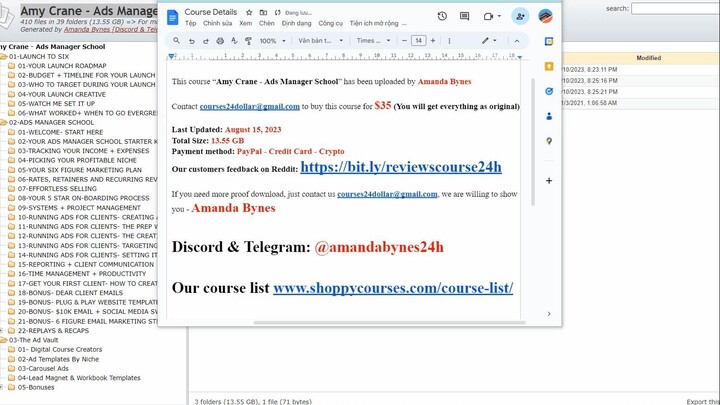The width and height of the screenshot is (720, 405).
Task: Click the get add-ons plus icon
Action: (549, 181)
